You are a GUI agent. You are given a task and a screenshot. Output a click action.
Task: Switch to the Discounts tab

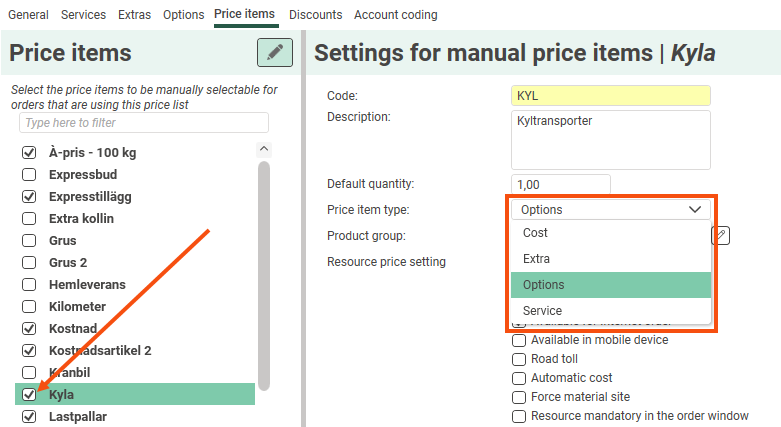pos(315,15)
